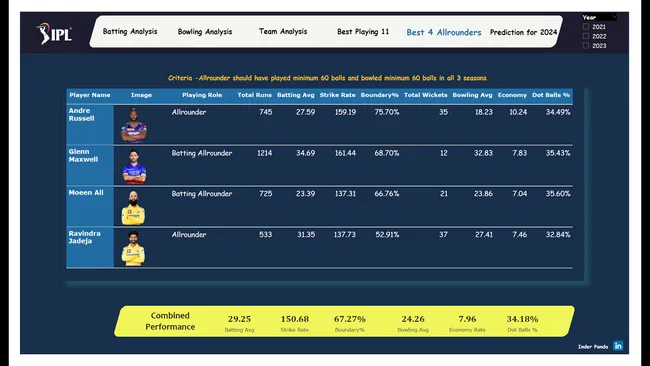The width and height of the screenshot is (650, 366).
Task: Sort by the Player Name column header
Action: 90,95
